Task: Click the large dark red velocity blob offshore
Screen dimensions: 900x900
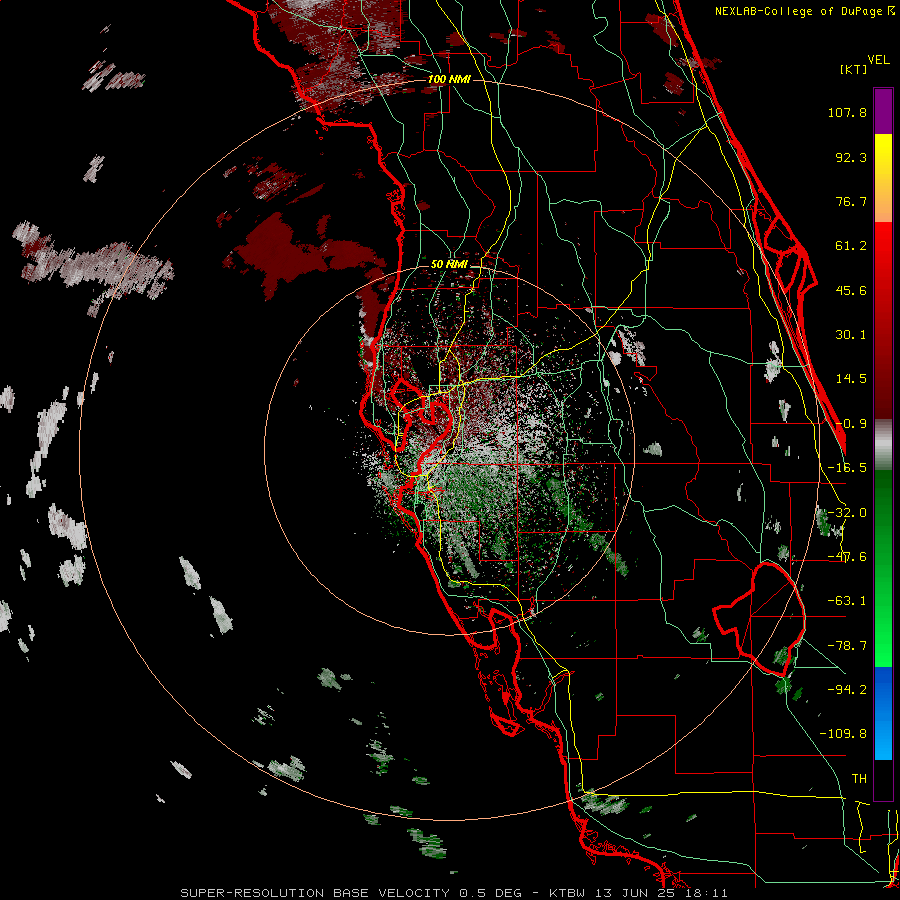Action: pos(298,253)
